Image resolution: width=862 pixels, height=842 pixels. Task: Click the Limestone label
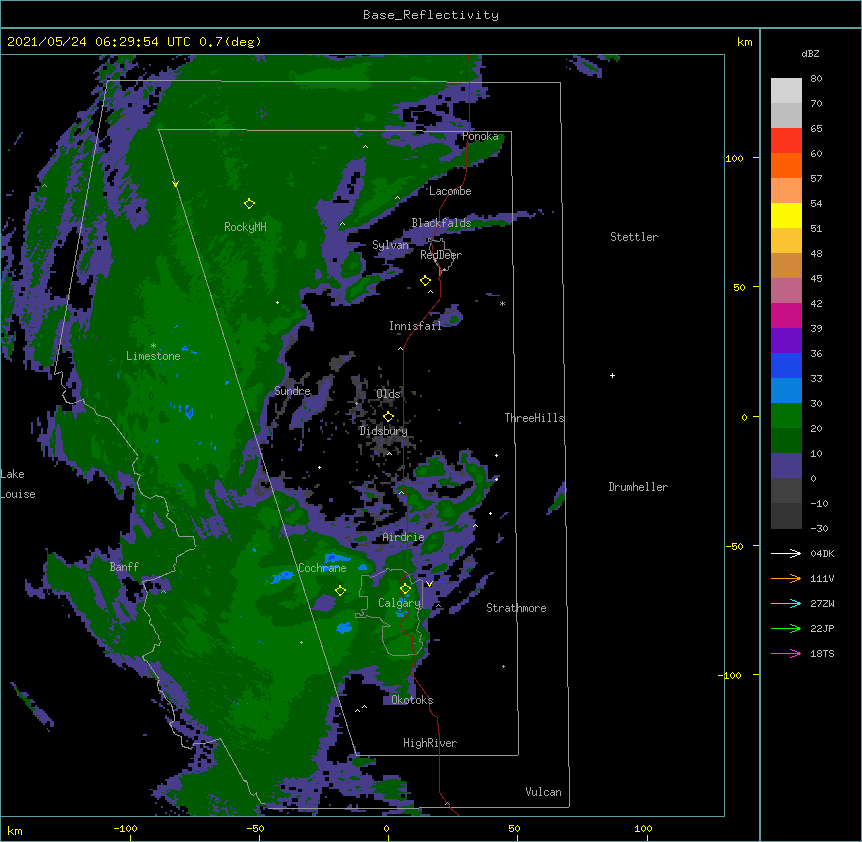click(x=153, y=356)
